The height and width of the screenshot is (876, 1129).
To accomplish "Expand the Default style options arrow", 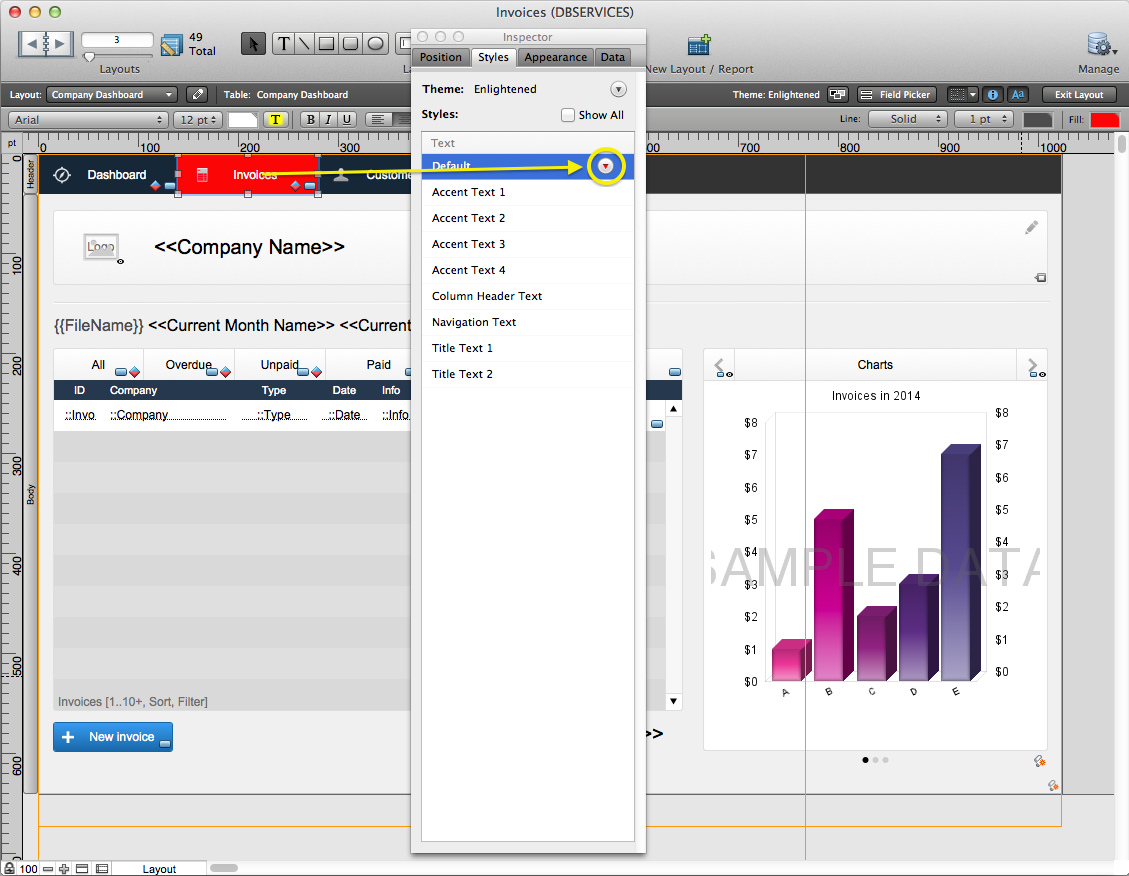I will pyautogui.click(x=605, y=167).
